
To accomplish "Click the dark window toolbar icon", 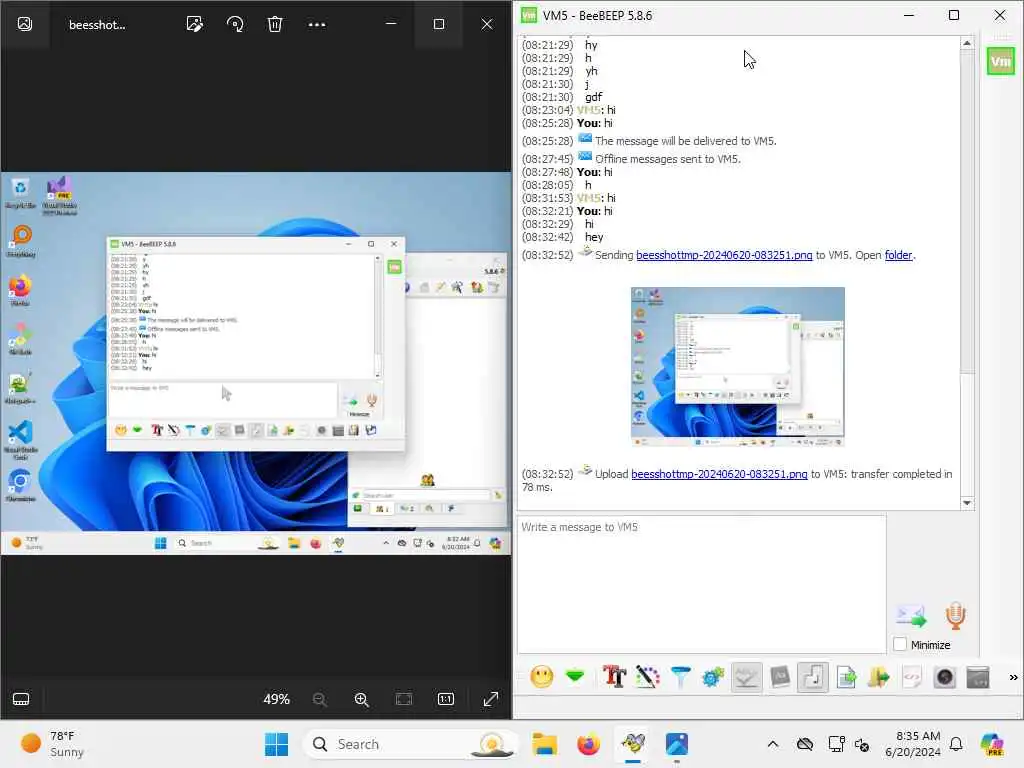I will 978,677.
